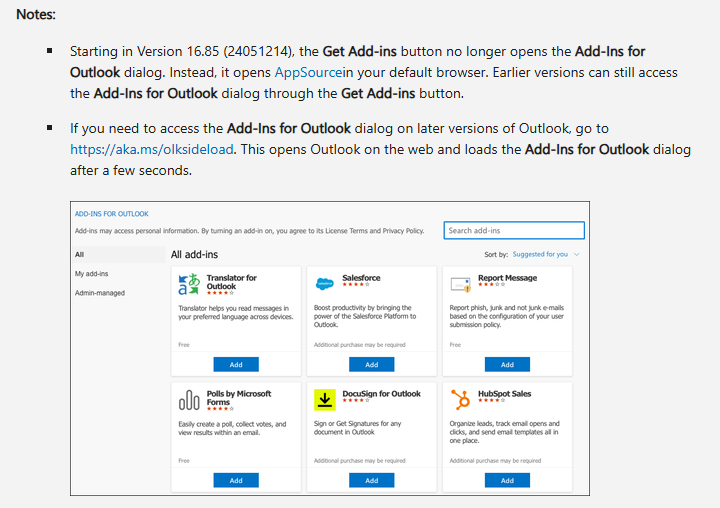The height and width of the screenshot is (508, 720).
Task: Open the HubSpot Sales title
Action: (x=505, y=394)
